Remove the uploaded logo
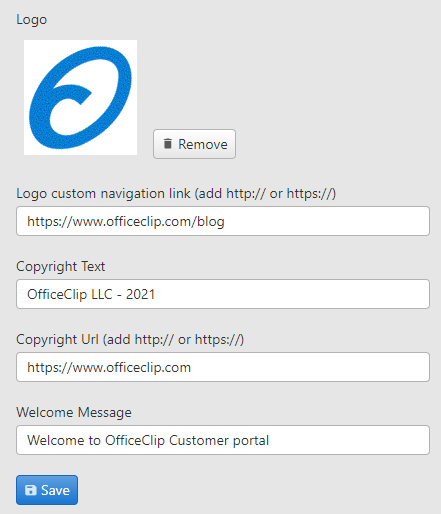 194,144
